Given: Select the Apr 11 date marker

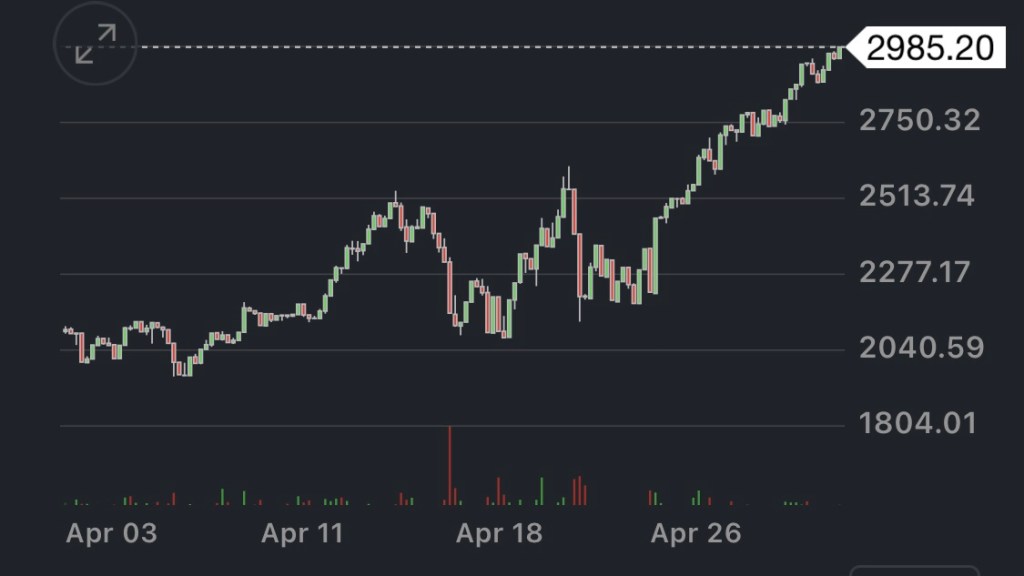Looking at the screenshot, I should 302,533.
